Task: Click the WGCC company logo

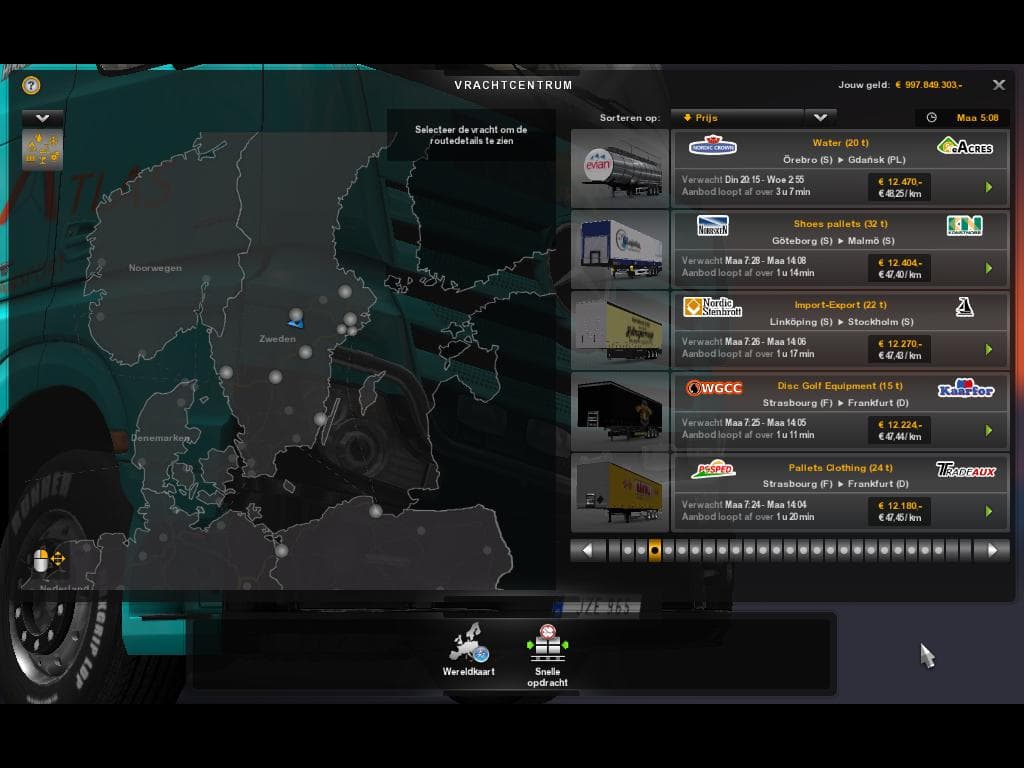Action: click(x=714, y=388)
